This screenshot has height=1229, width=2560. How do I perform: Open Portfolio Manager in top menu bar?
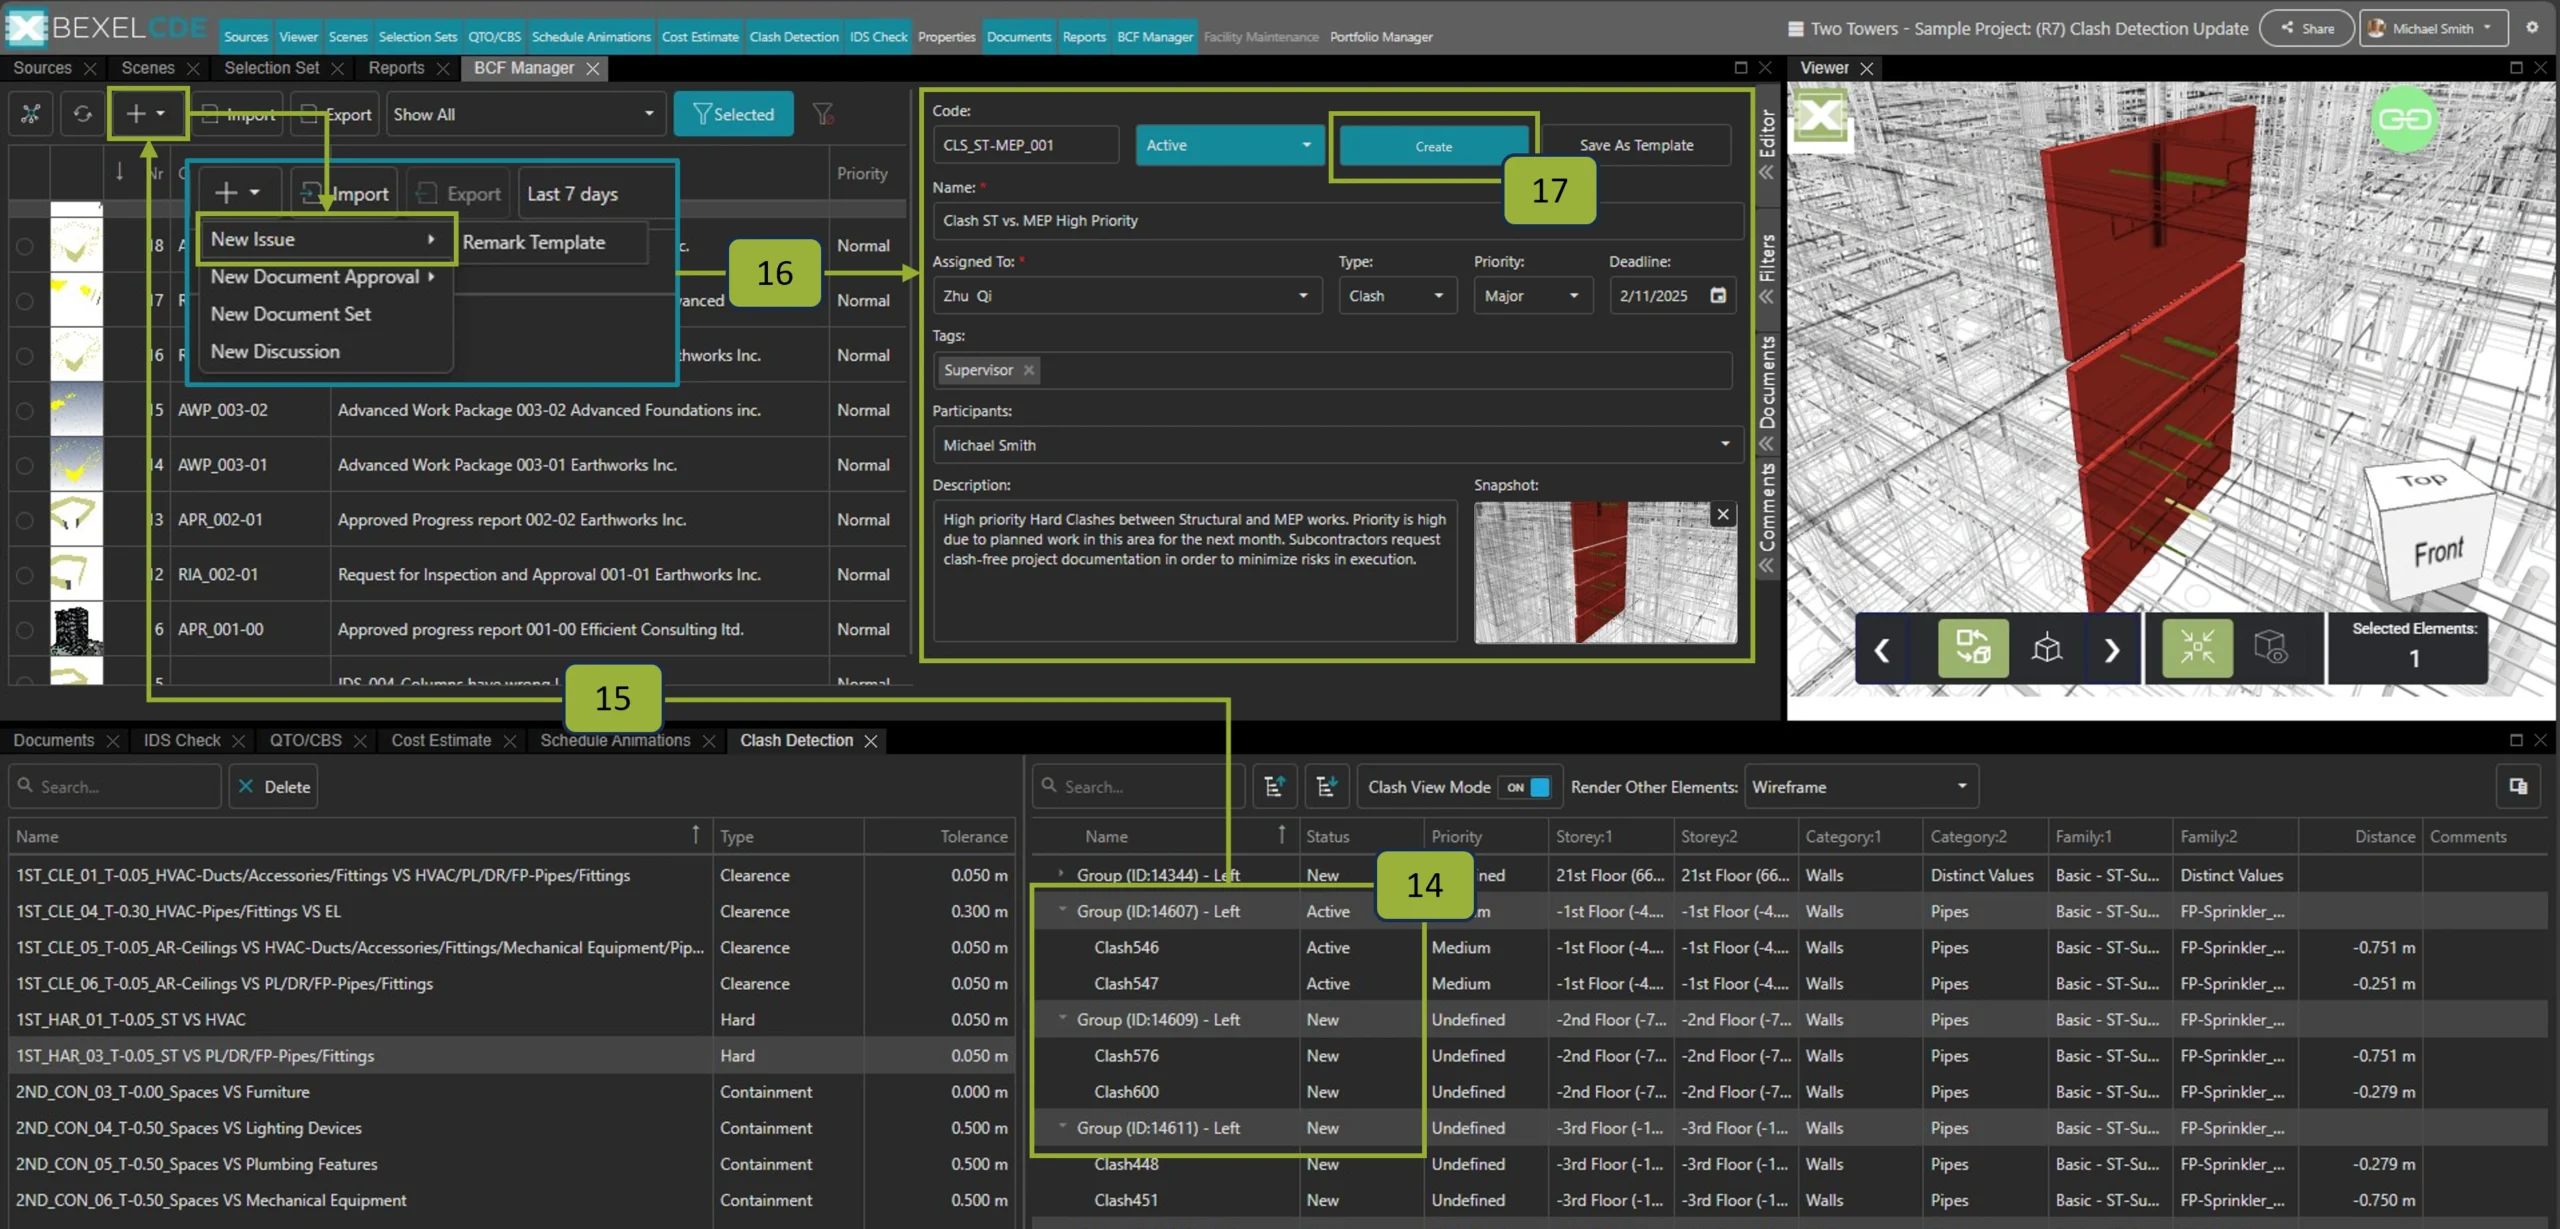[x=1381, y=37]
